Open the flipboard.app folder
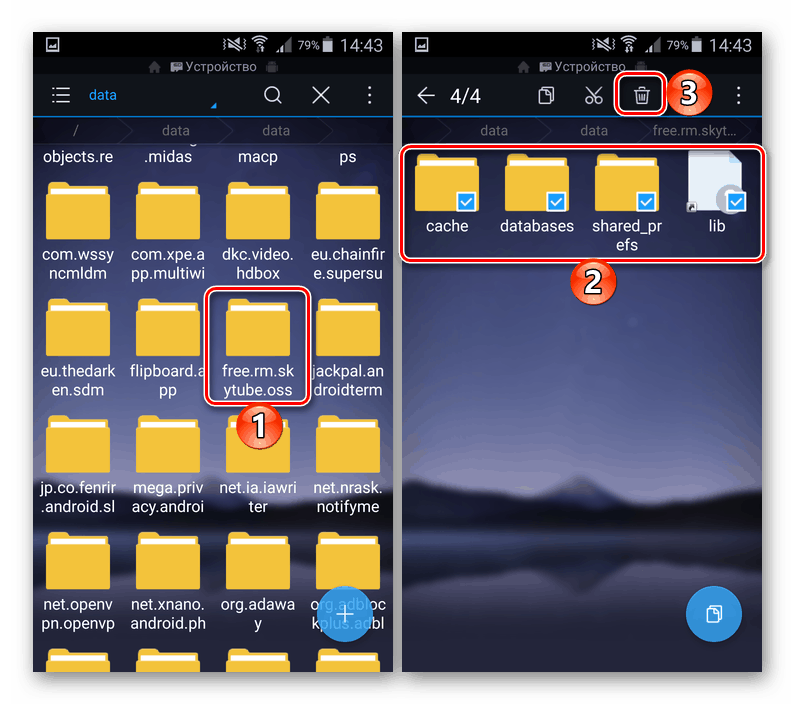Screen dimensions: 794x704 tap(168, 347)
